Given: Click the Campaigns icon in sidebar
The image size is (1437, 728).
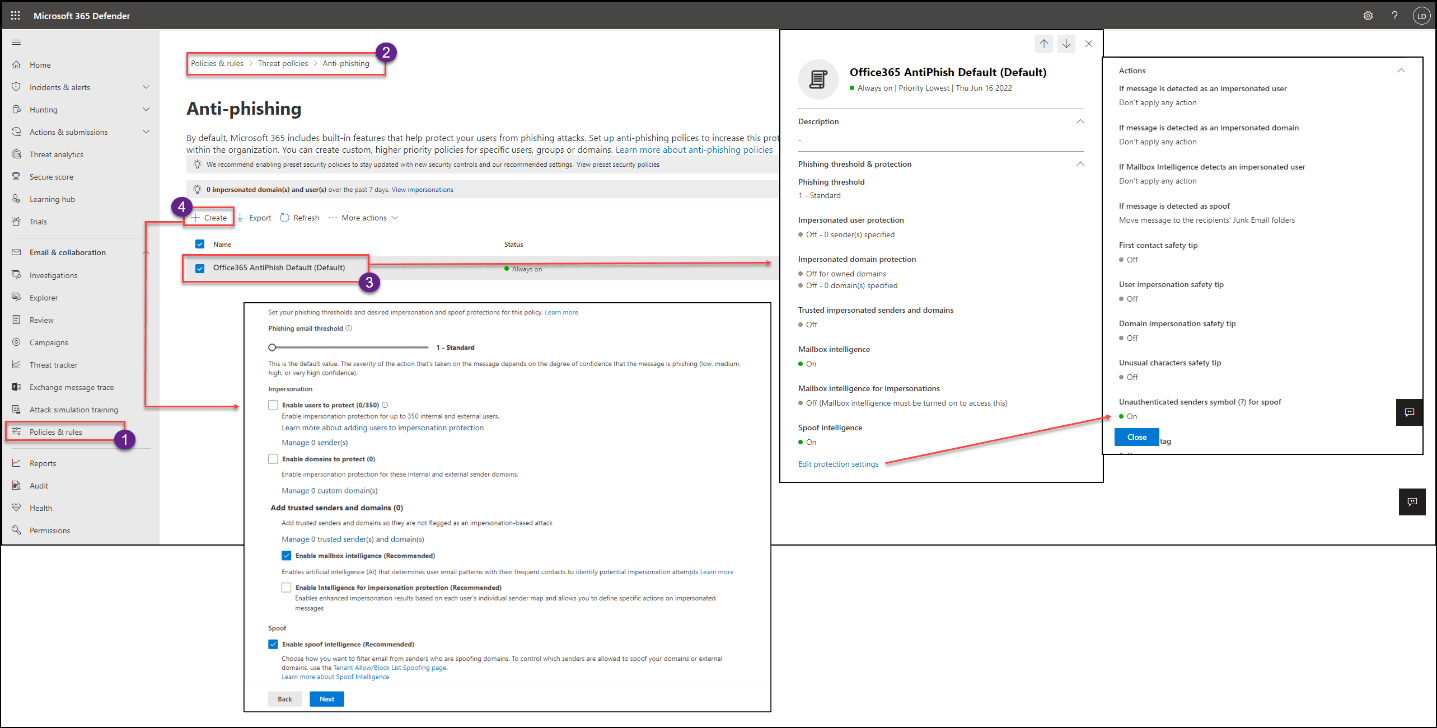Looking at the screenshot, I should 16,342.
